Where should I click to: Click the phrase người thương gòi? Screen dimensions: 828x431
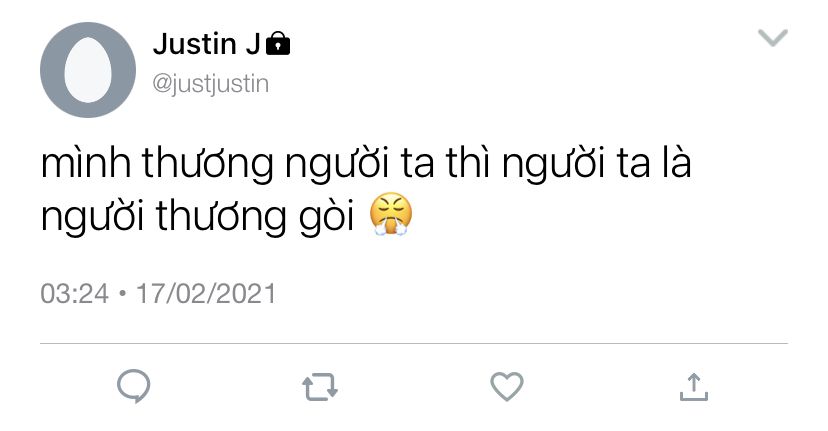tap(197, 217)
